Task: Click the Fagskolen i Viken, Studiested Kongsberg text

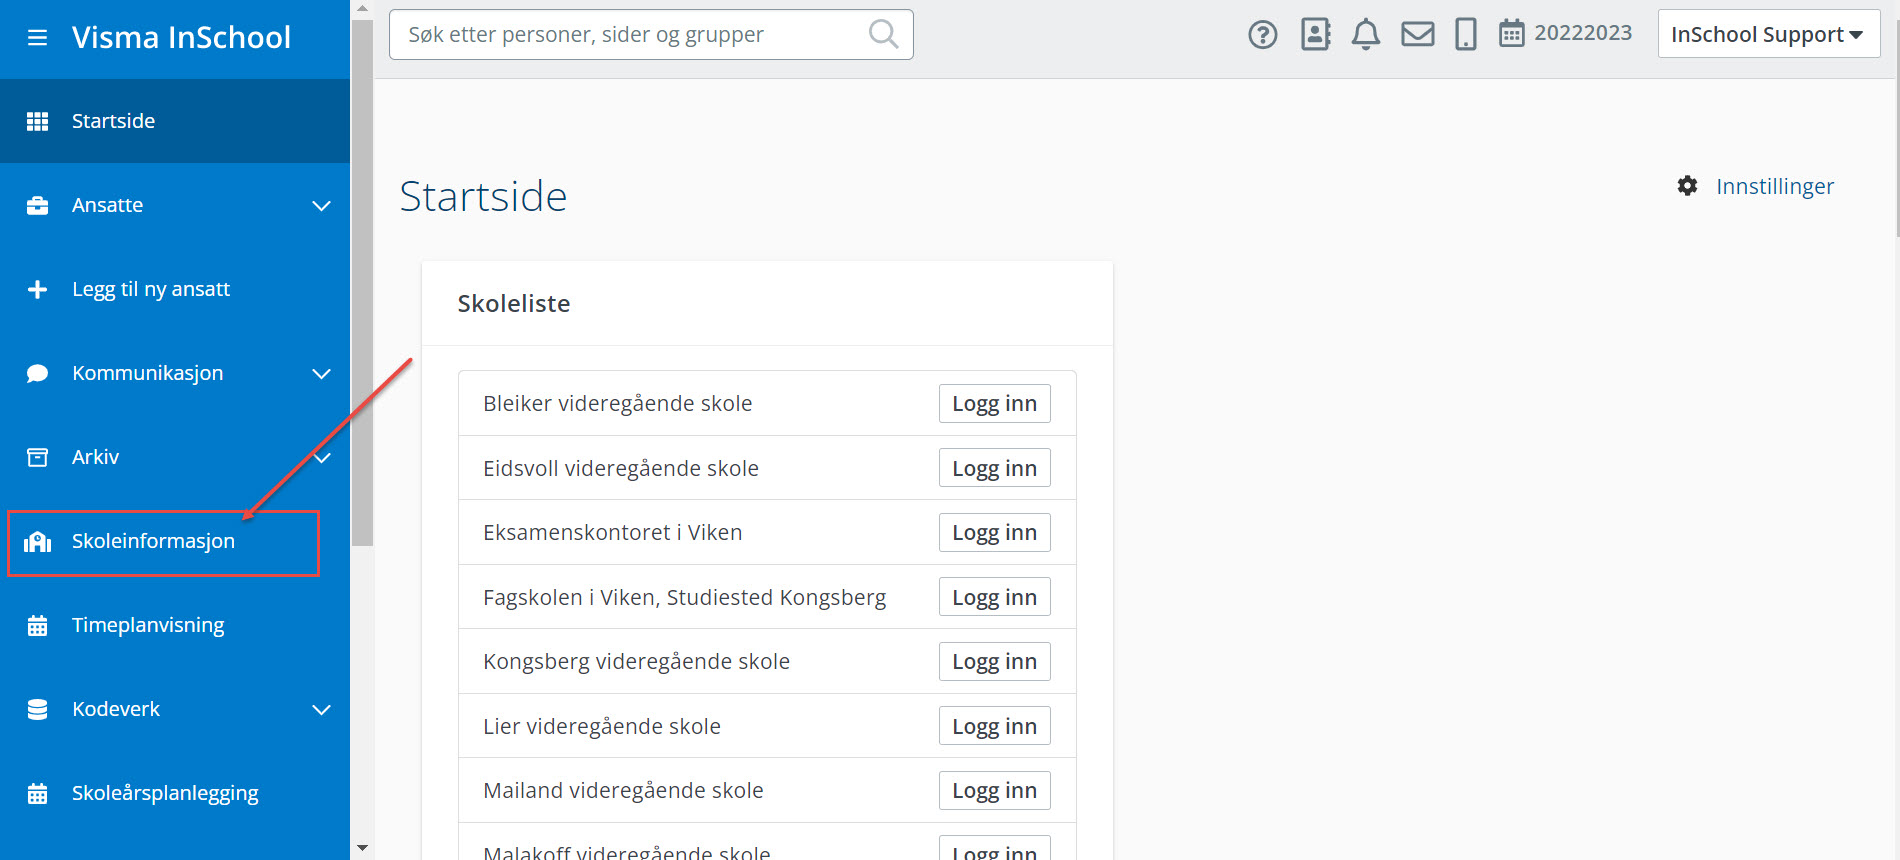Action: click(x=685, y=598)
